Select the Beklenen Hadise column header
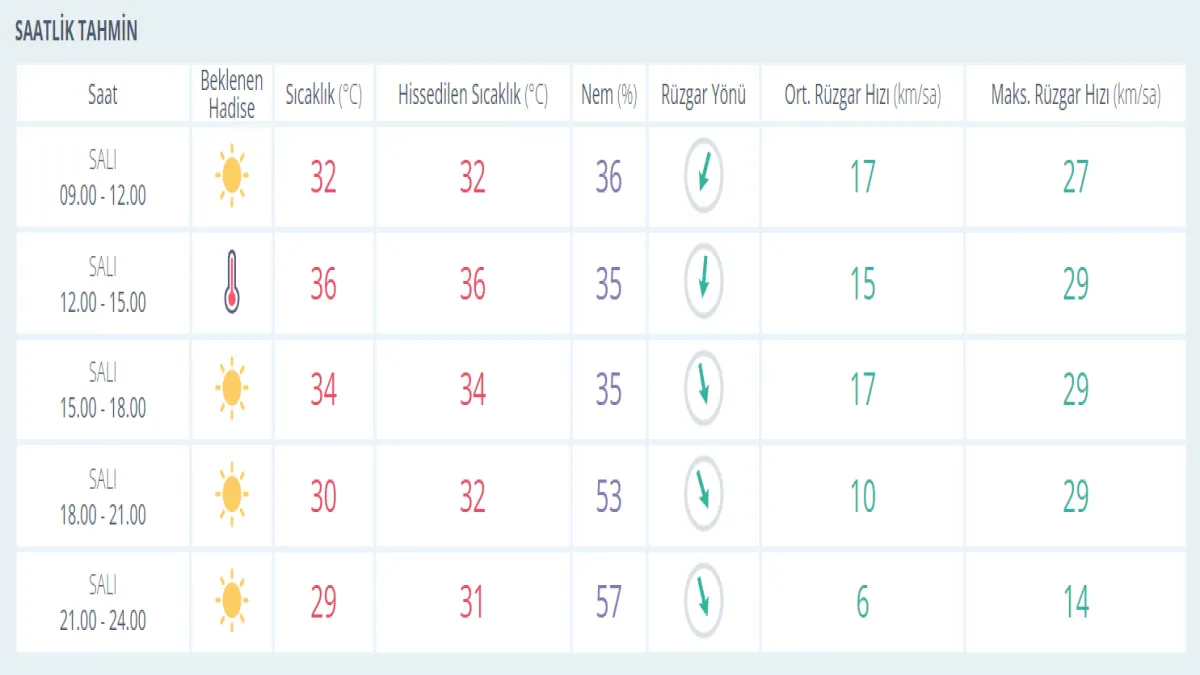Screen dimensions: 1200x675 (232, 95)
